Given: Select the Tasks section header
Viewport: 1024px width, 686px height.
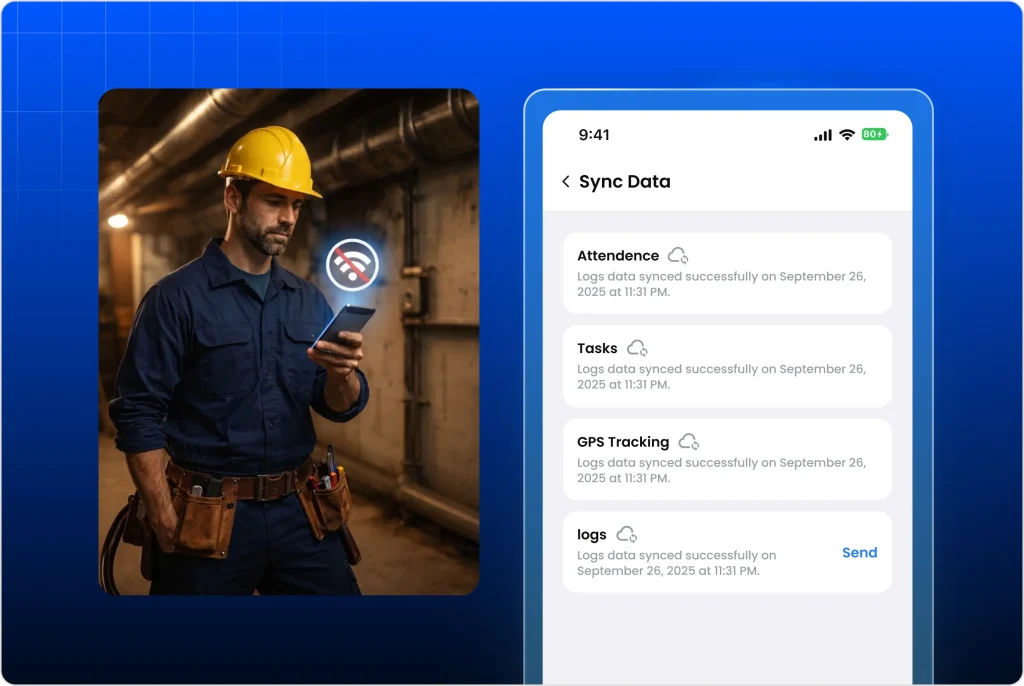Looking at the screenshot, I should point(597,348).
